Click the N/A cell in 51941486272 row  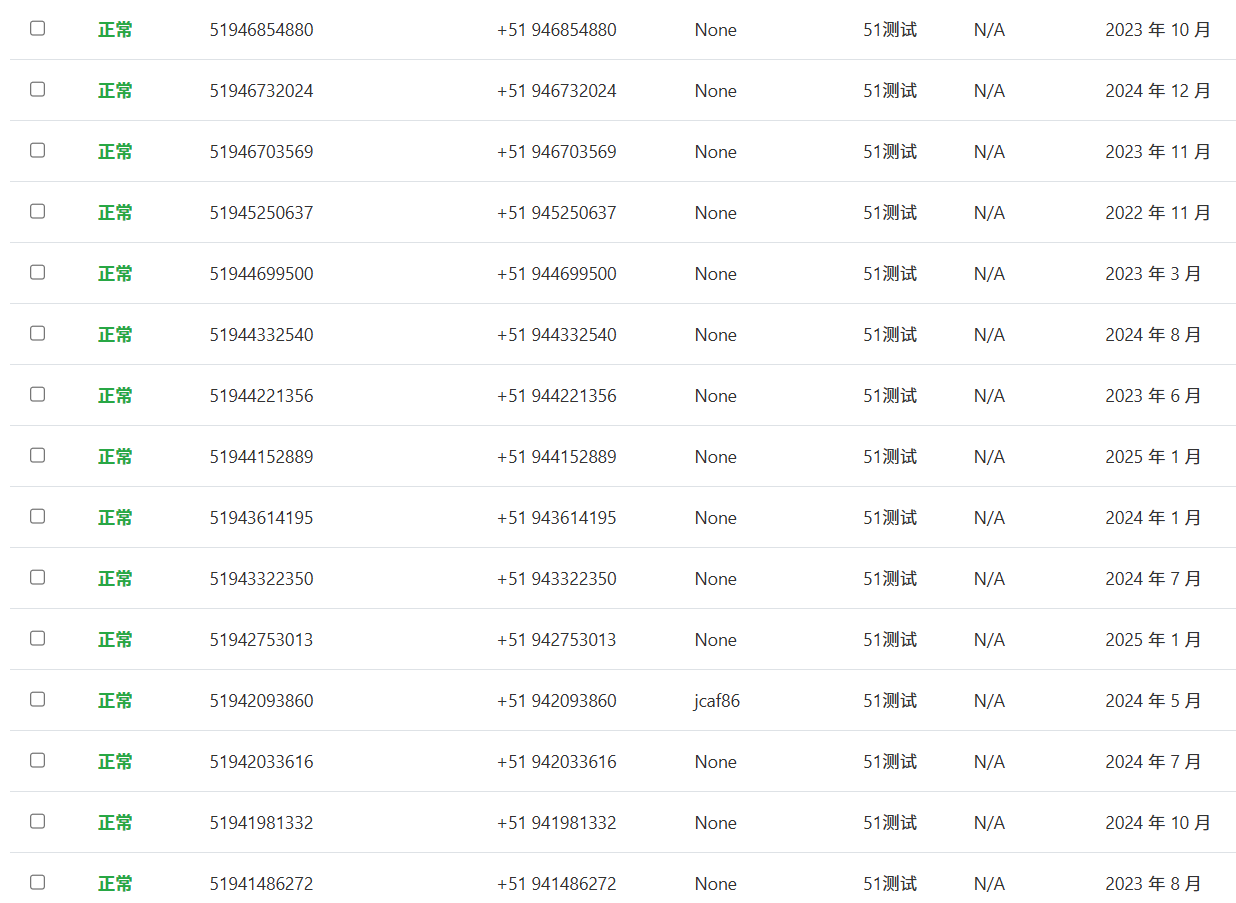tap(989, 884)
